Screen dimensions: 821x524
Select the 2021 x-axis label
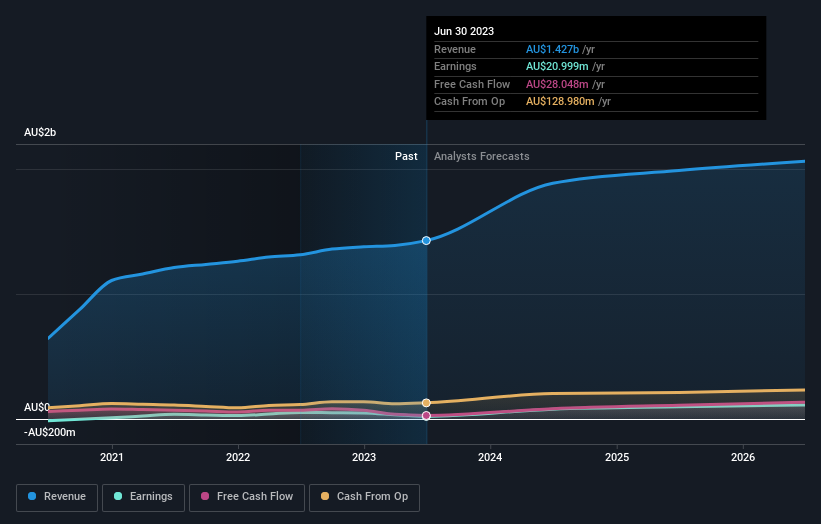click(112, 457)
